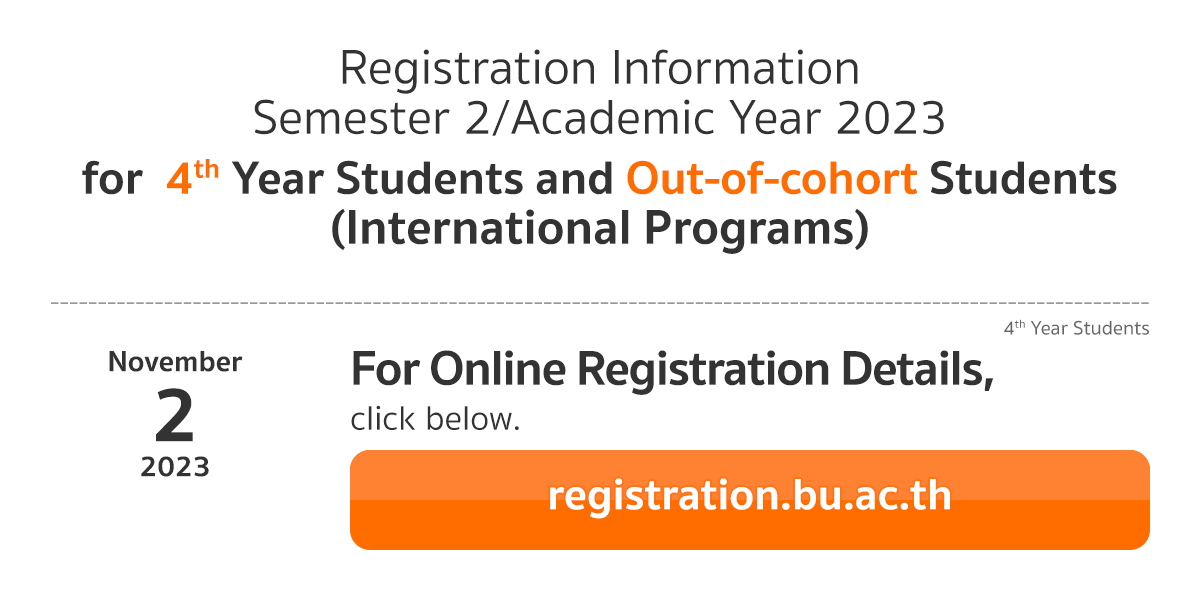Open the registration.bu.ac.th orange button
1200x600 pixels.
(749, 500)
